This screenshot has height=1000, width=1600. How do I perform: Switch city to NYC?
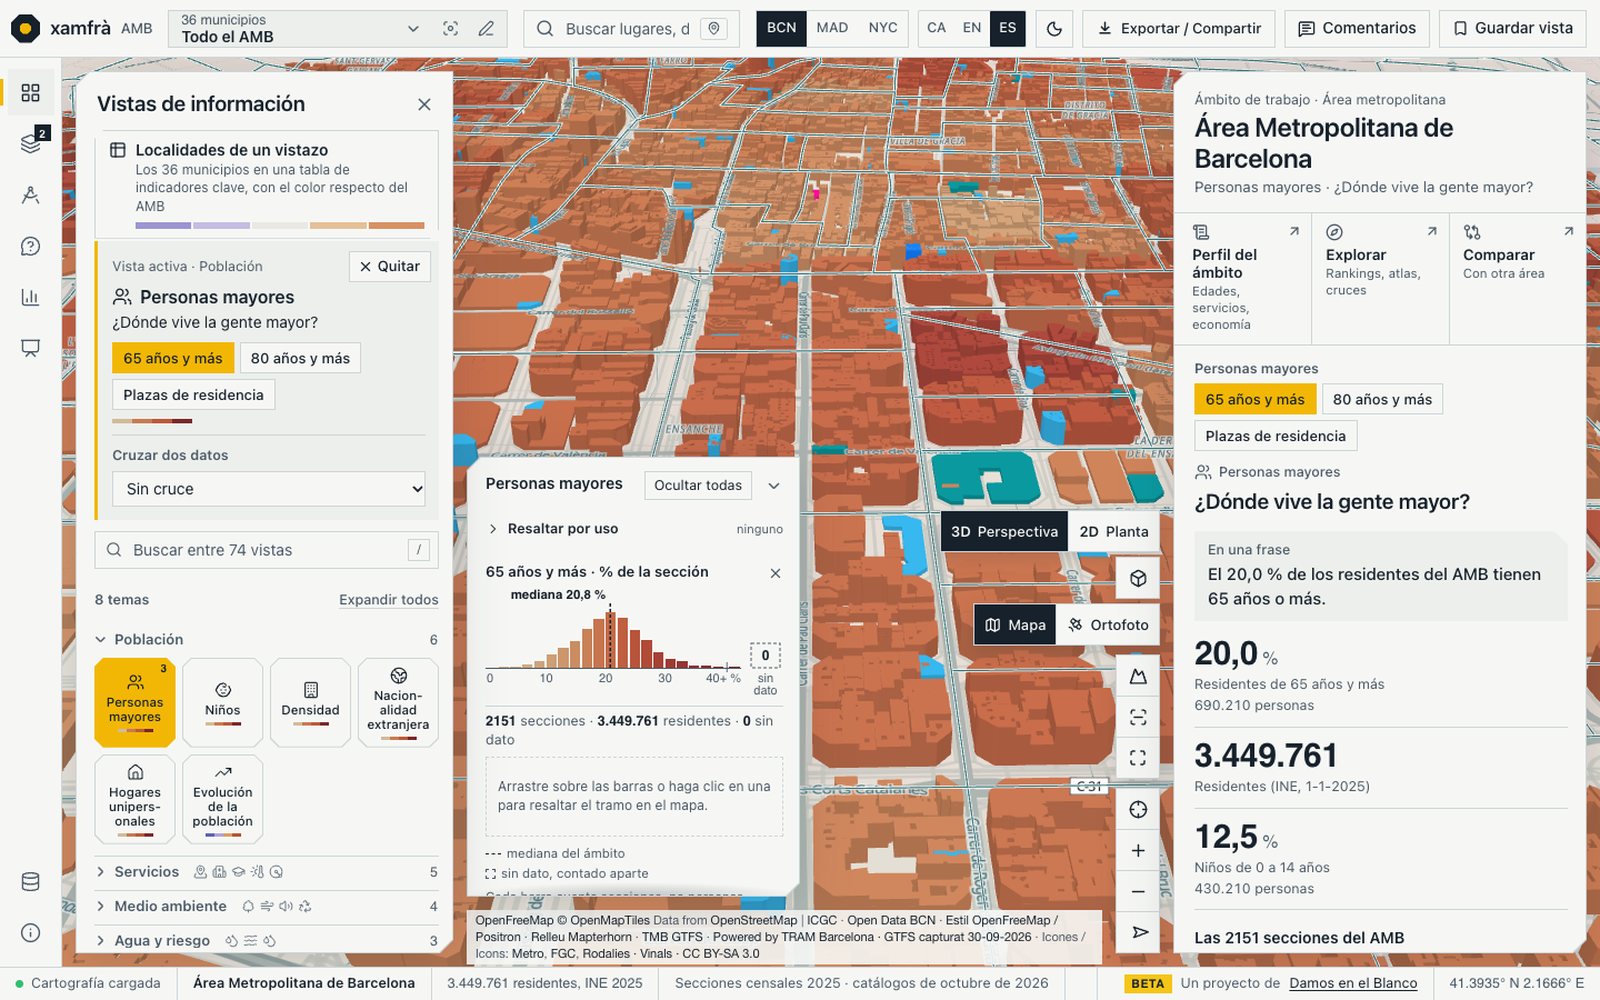pos(883,28)
